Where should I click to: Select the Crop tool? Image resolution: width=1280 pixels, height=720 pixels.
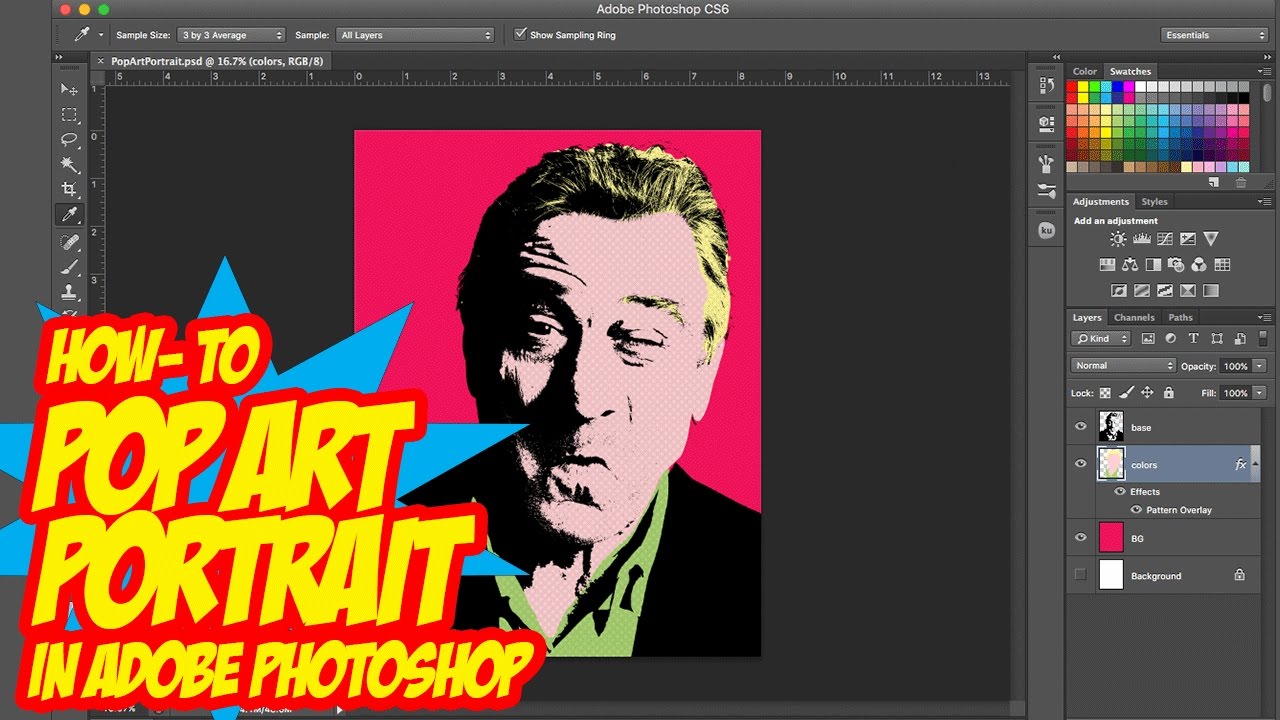pyautogui.click(x=69, y=190)
